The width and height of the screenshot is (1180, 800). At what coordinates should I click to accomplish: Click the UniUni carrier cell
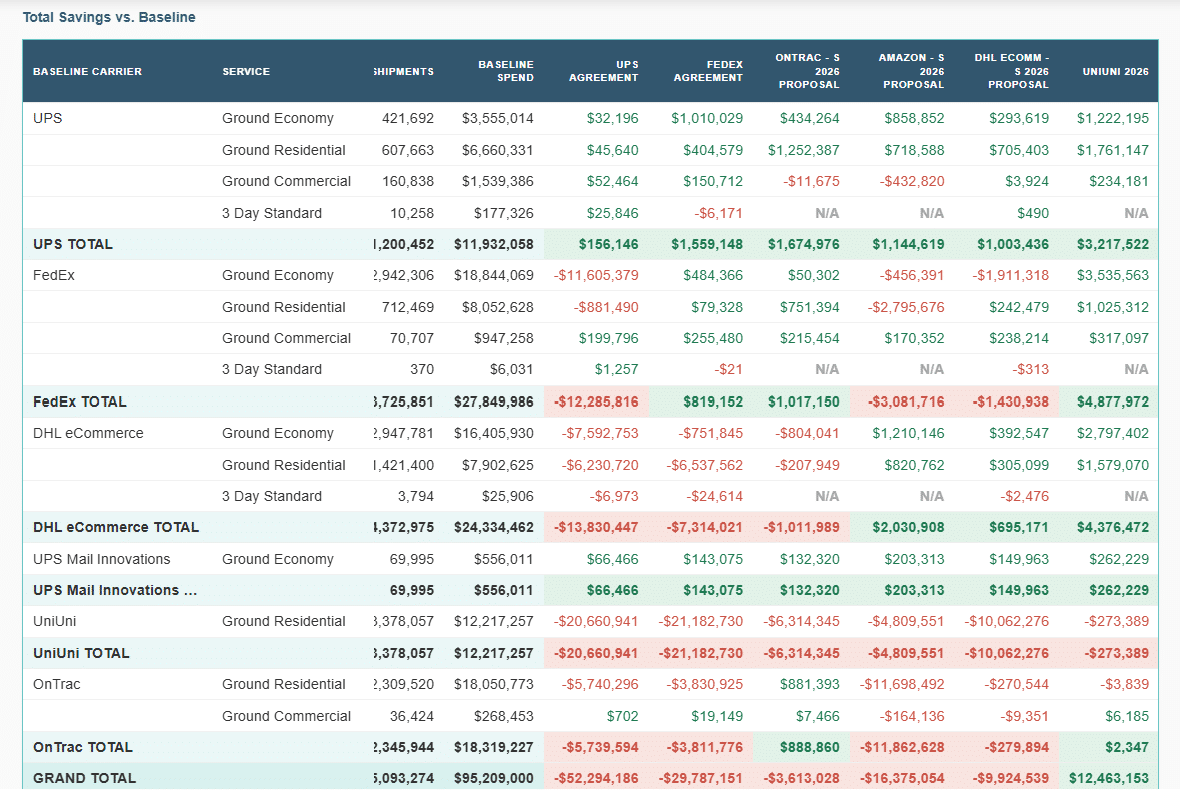point(54,622)
